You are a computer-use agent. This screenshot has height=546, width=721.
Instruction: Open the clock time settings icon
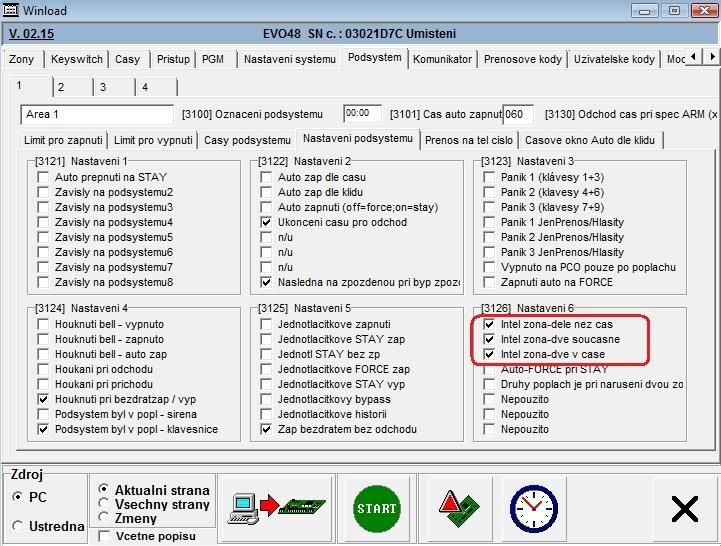click(x=533, y=508)
